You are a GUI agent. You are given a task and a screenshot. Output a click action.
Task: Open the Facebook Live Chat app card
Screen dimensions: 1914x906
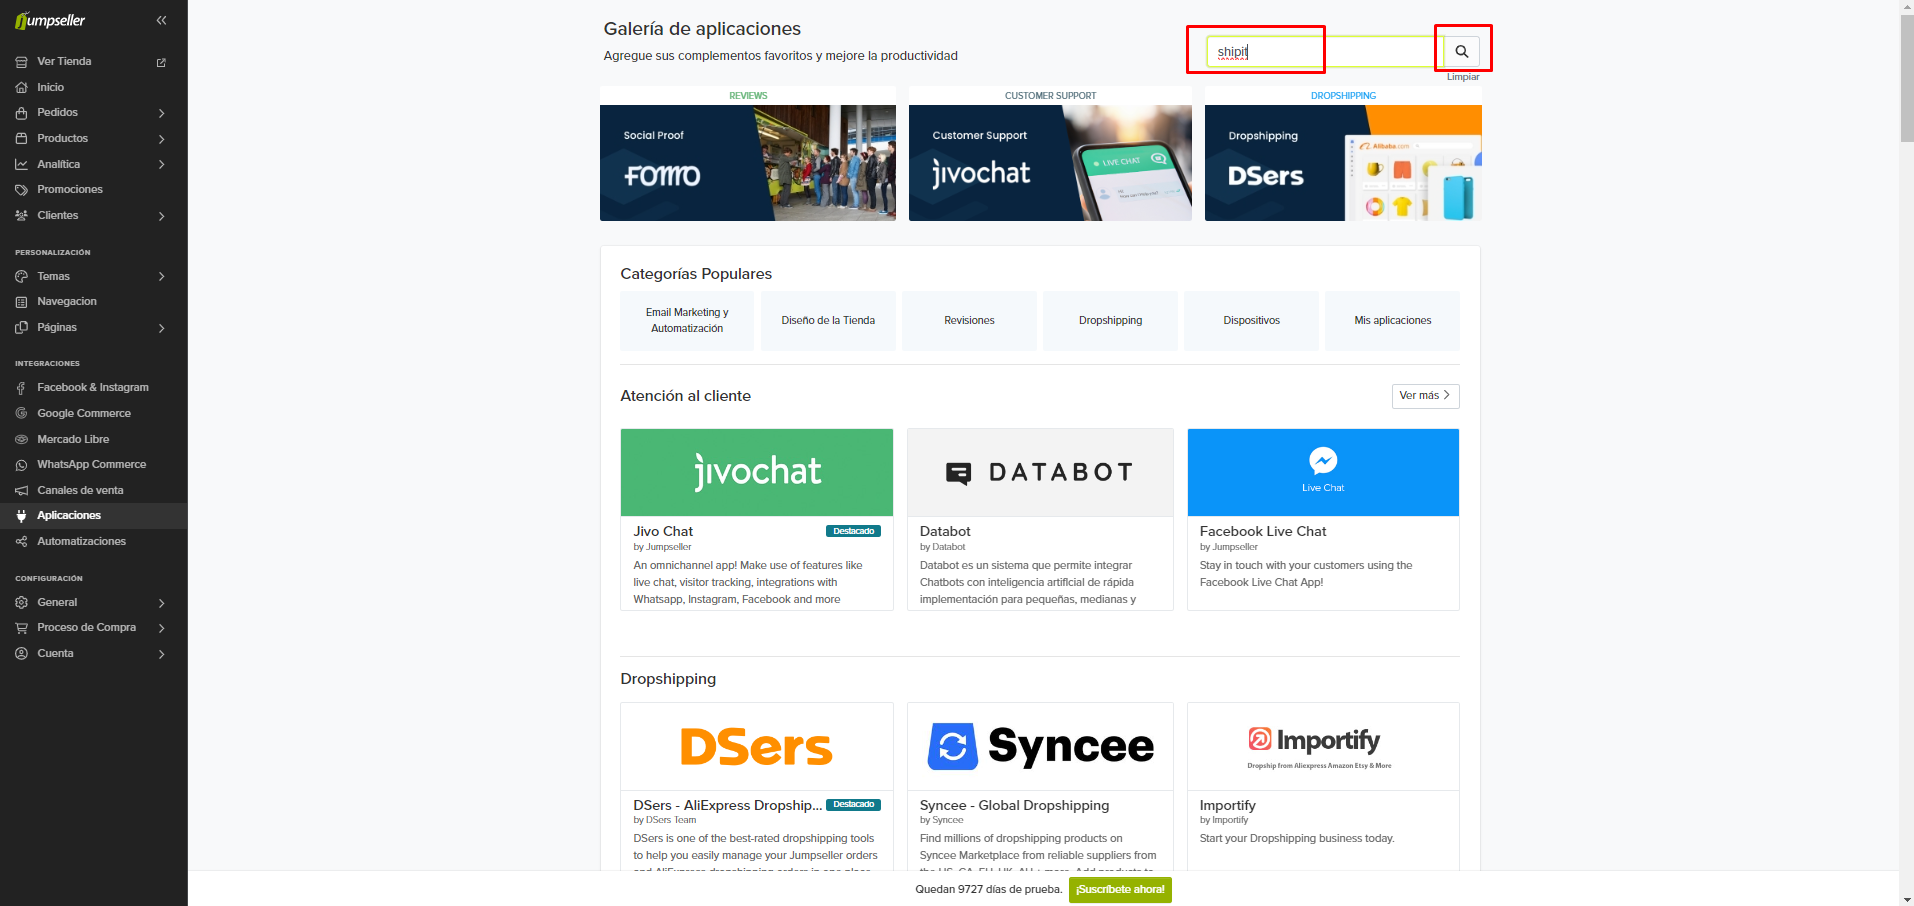coord(1323,519)
